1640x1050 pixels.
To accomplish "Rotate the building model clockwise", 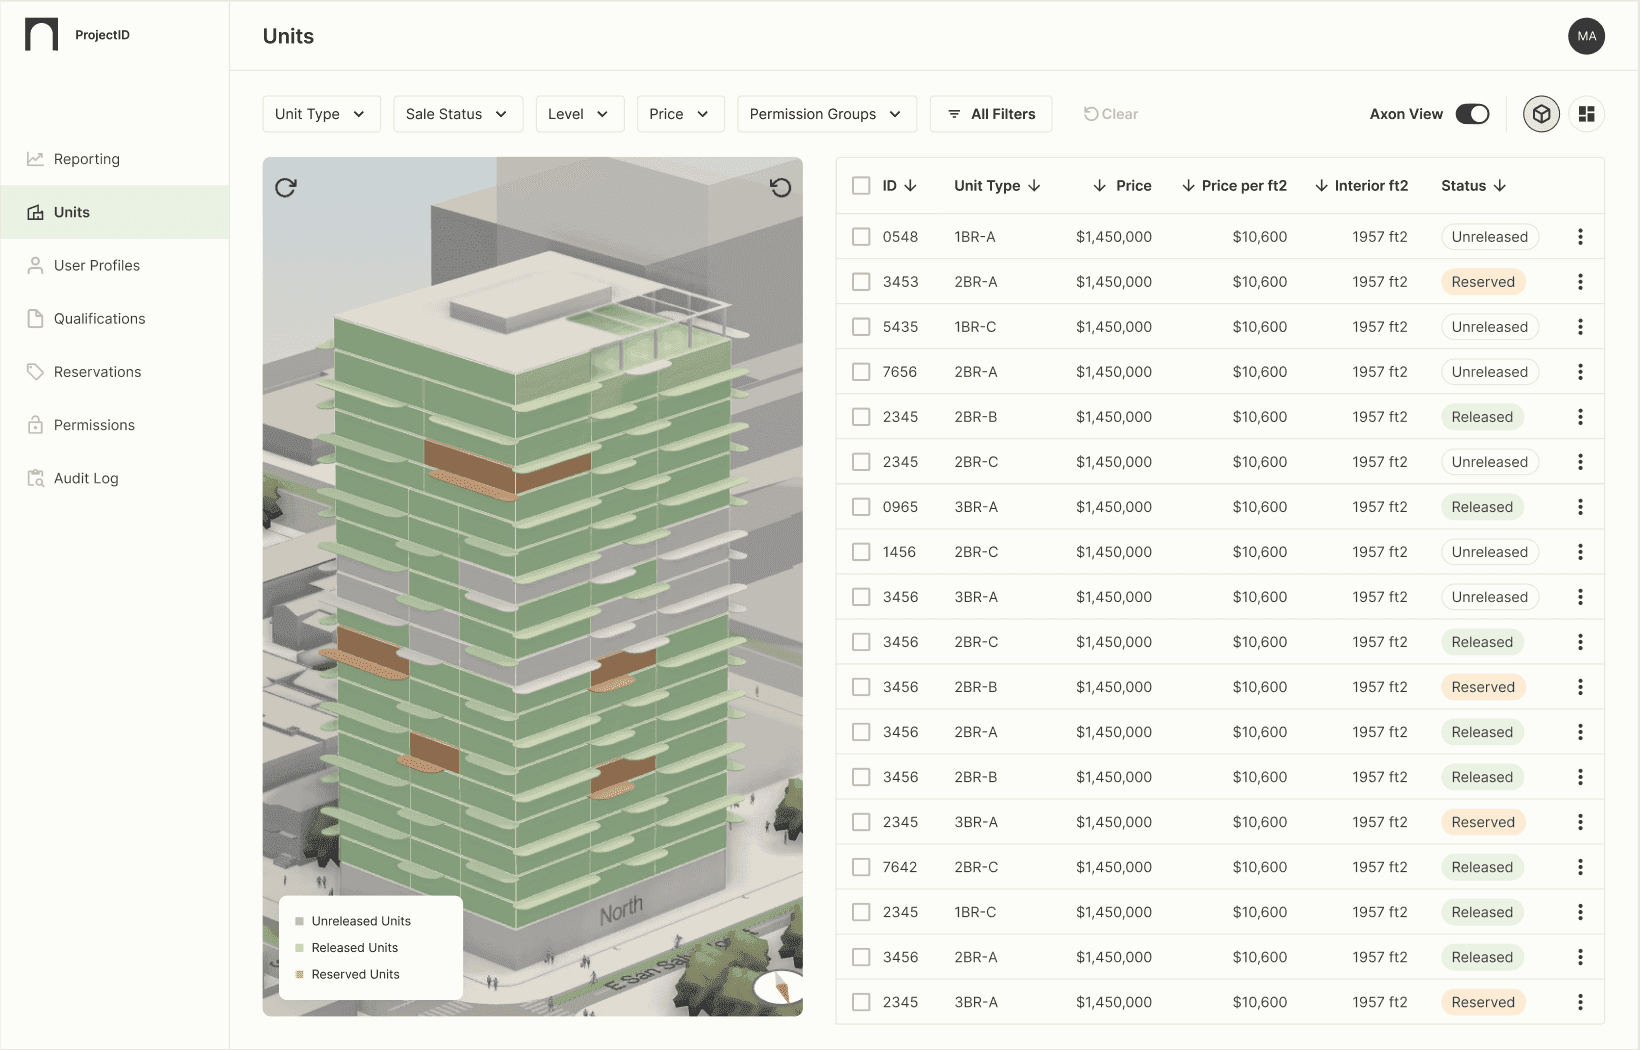I will (286, 187).
